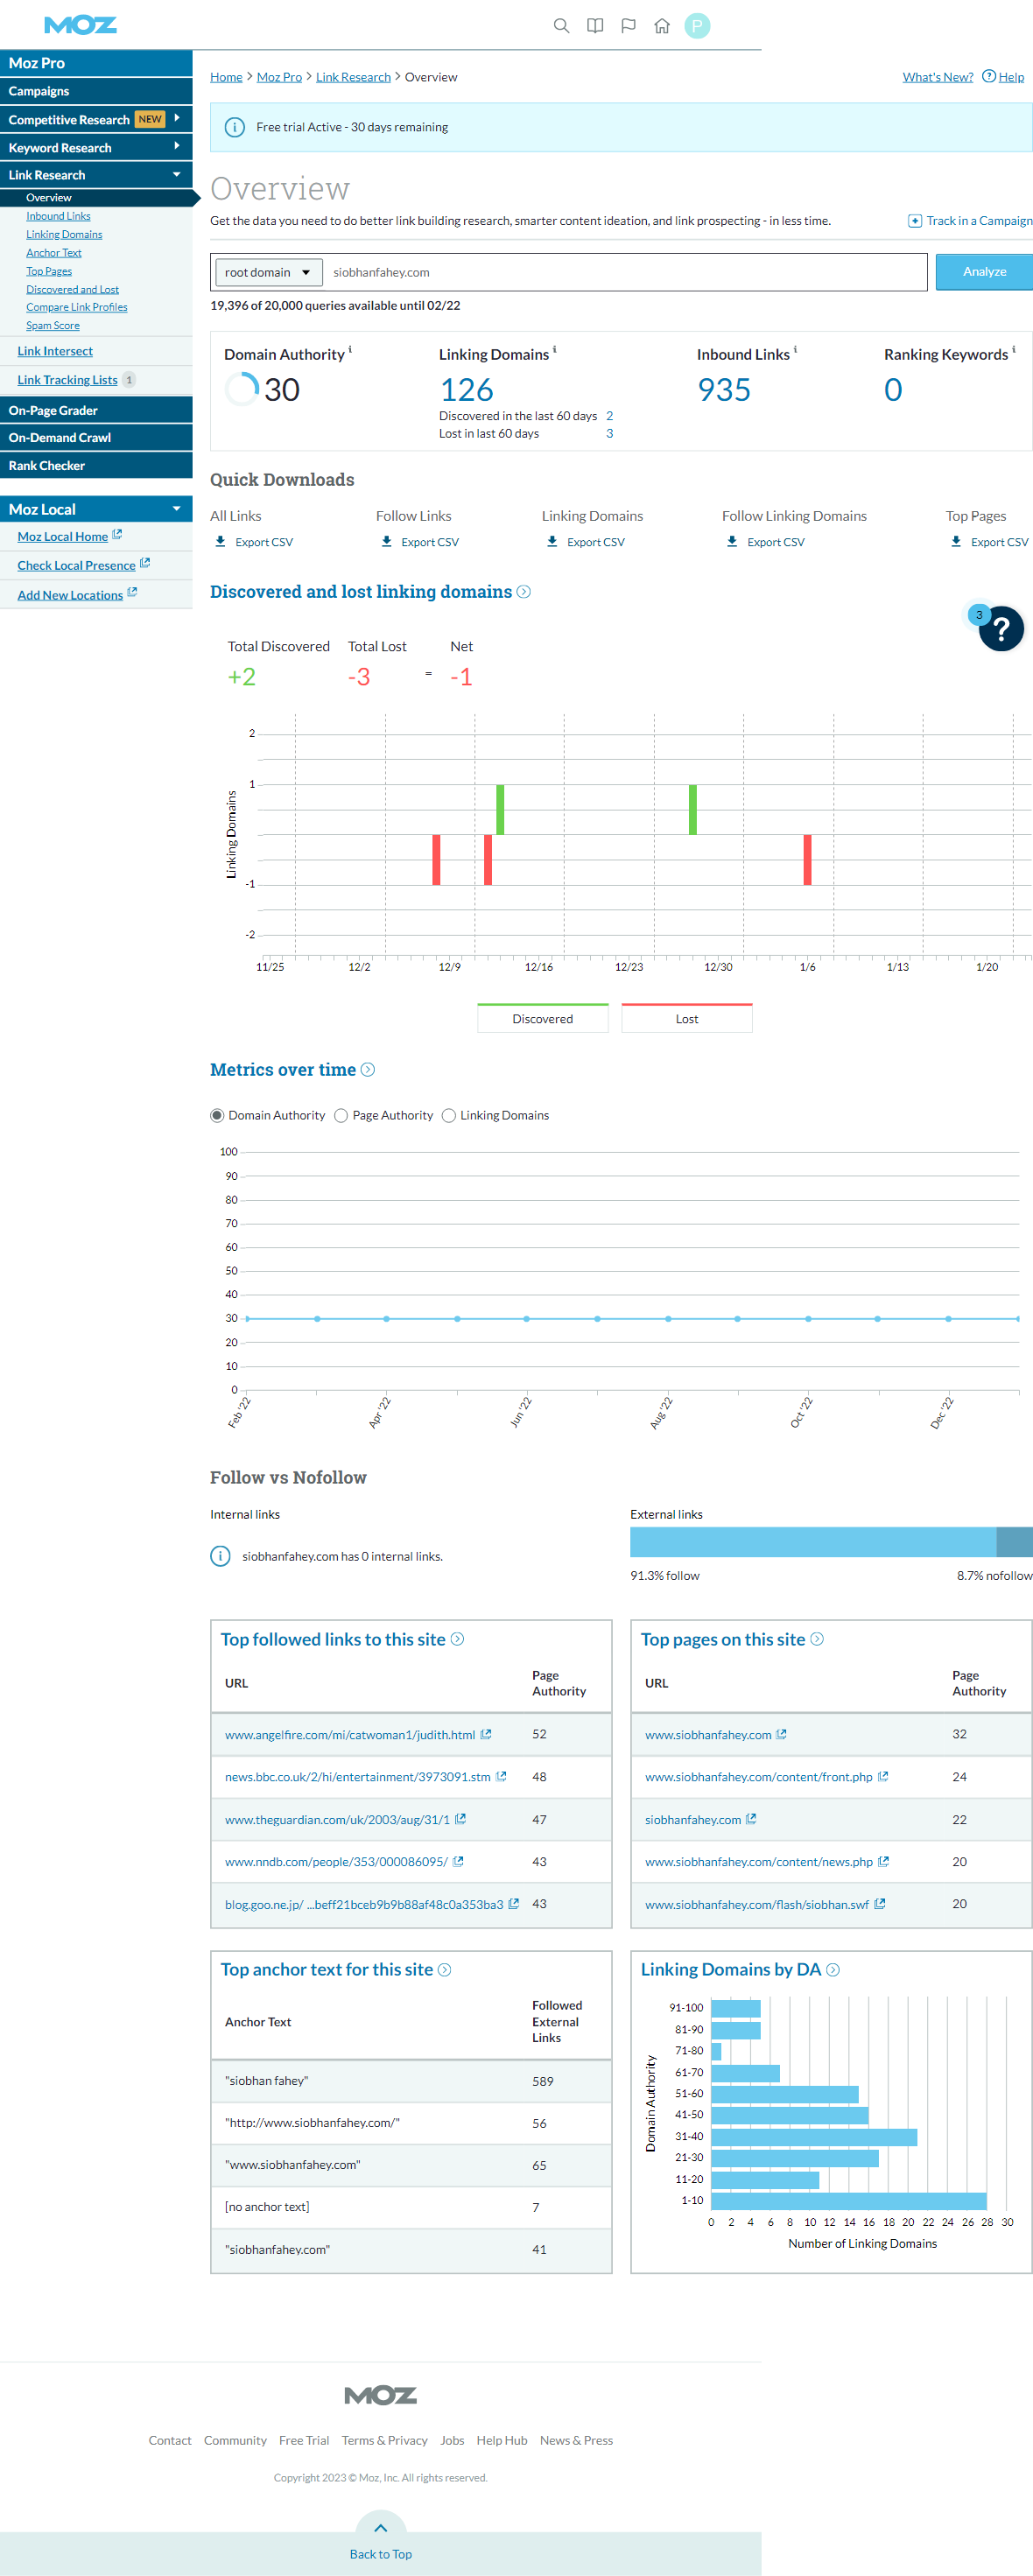
Task: Open On-Demand Crawl in the sidebar
Action: click(96, 437)
